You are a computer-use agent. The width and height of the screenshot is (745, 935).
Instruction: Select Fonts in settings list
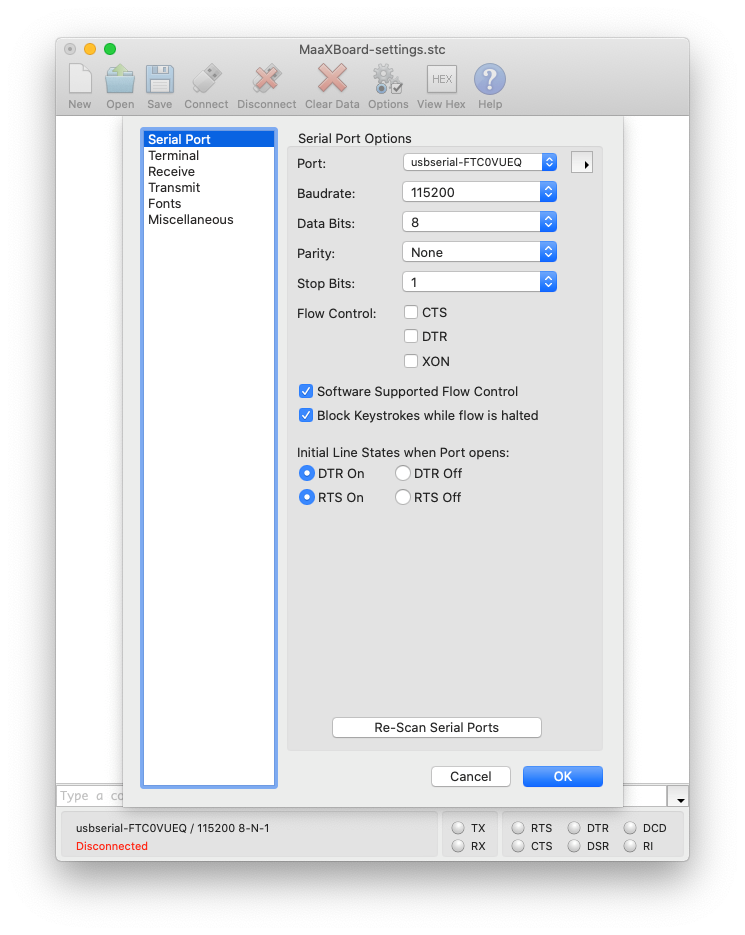209,203
